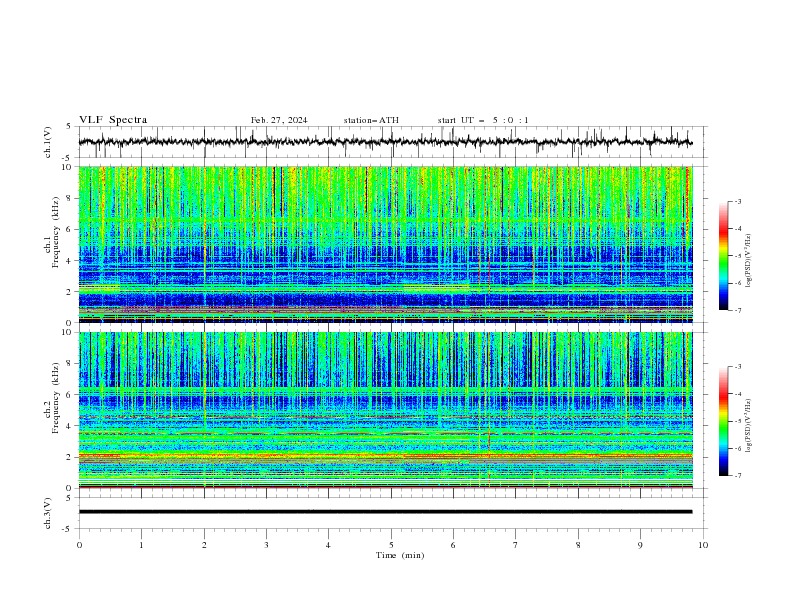The width and height of the screenshot is (792, 612).
Task: Click the "-7" tick on the upper colorbar
Action: point(737,310)
